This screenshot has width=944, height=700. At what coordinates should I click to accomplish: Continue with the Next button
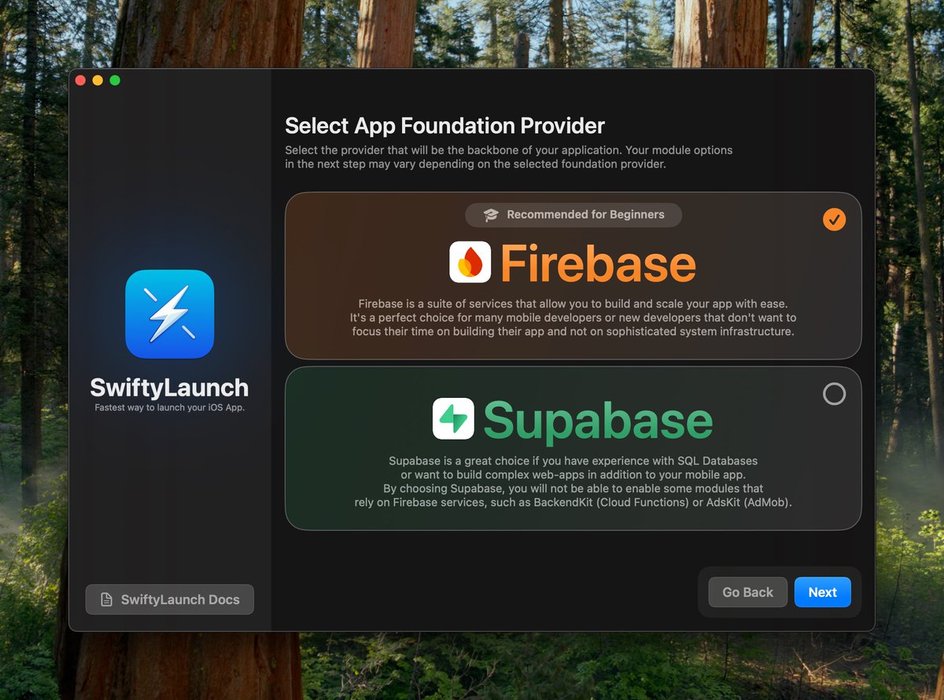click(822, 592)
